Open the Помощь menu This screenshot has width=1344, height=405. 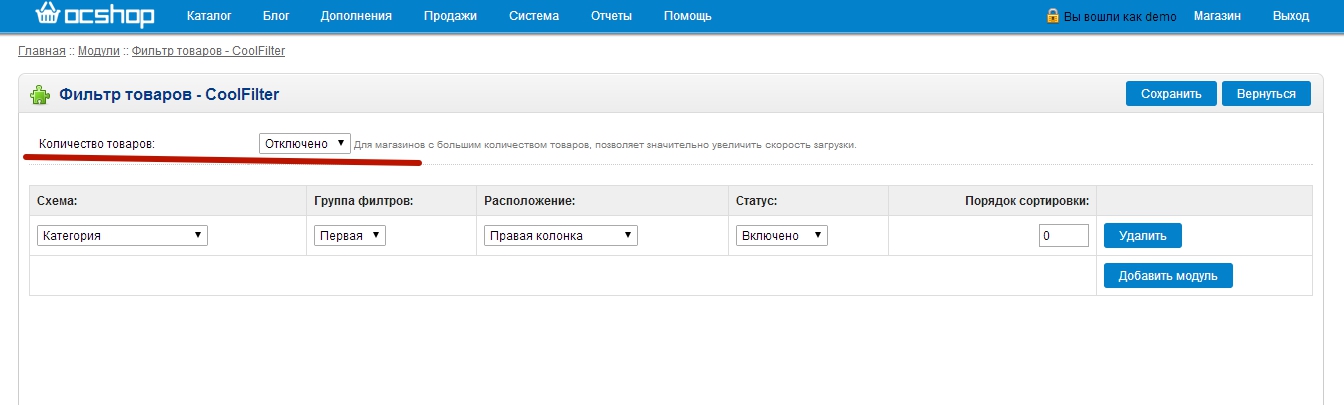688,16
